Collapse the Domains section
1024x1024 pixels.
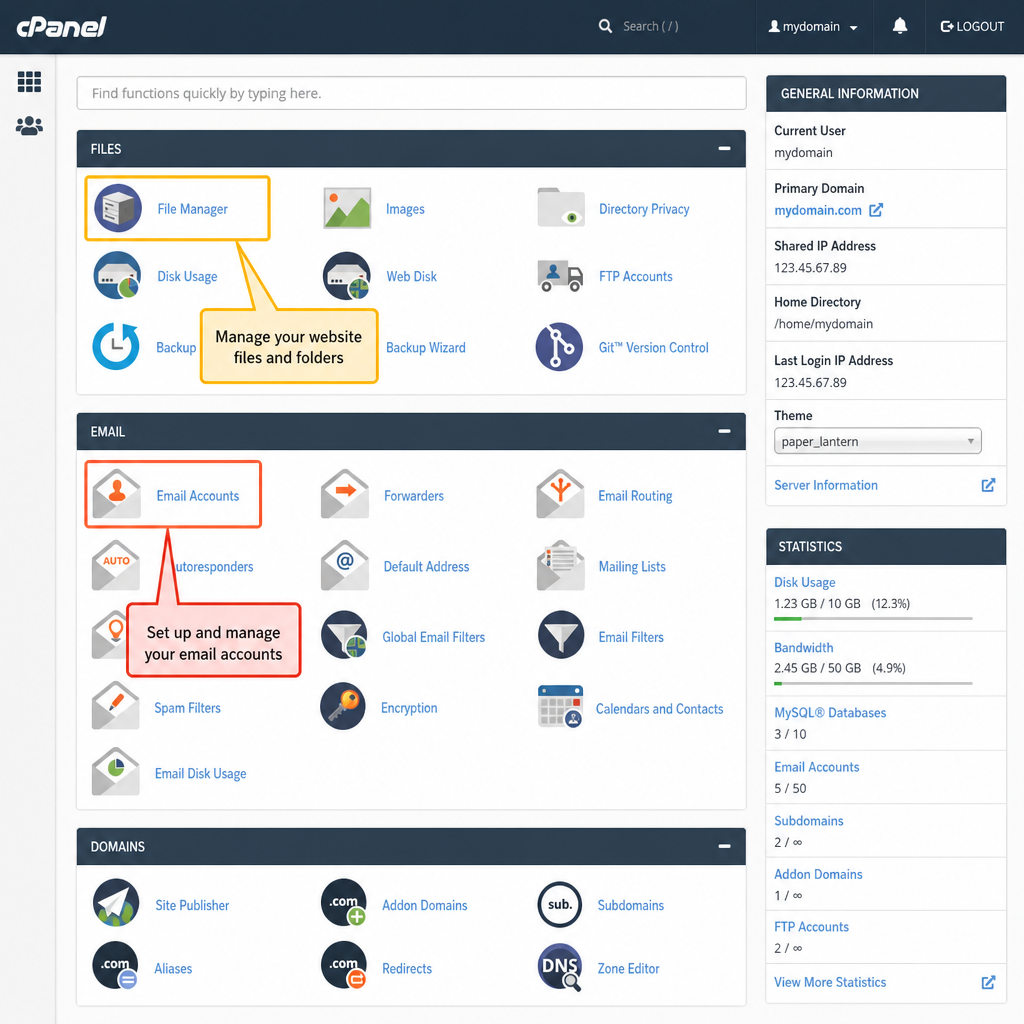724,846
